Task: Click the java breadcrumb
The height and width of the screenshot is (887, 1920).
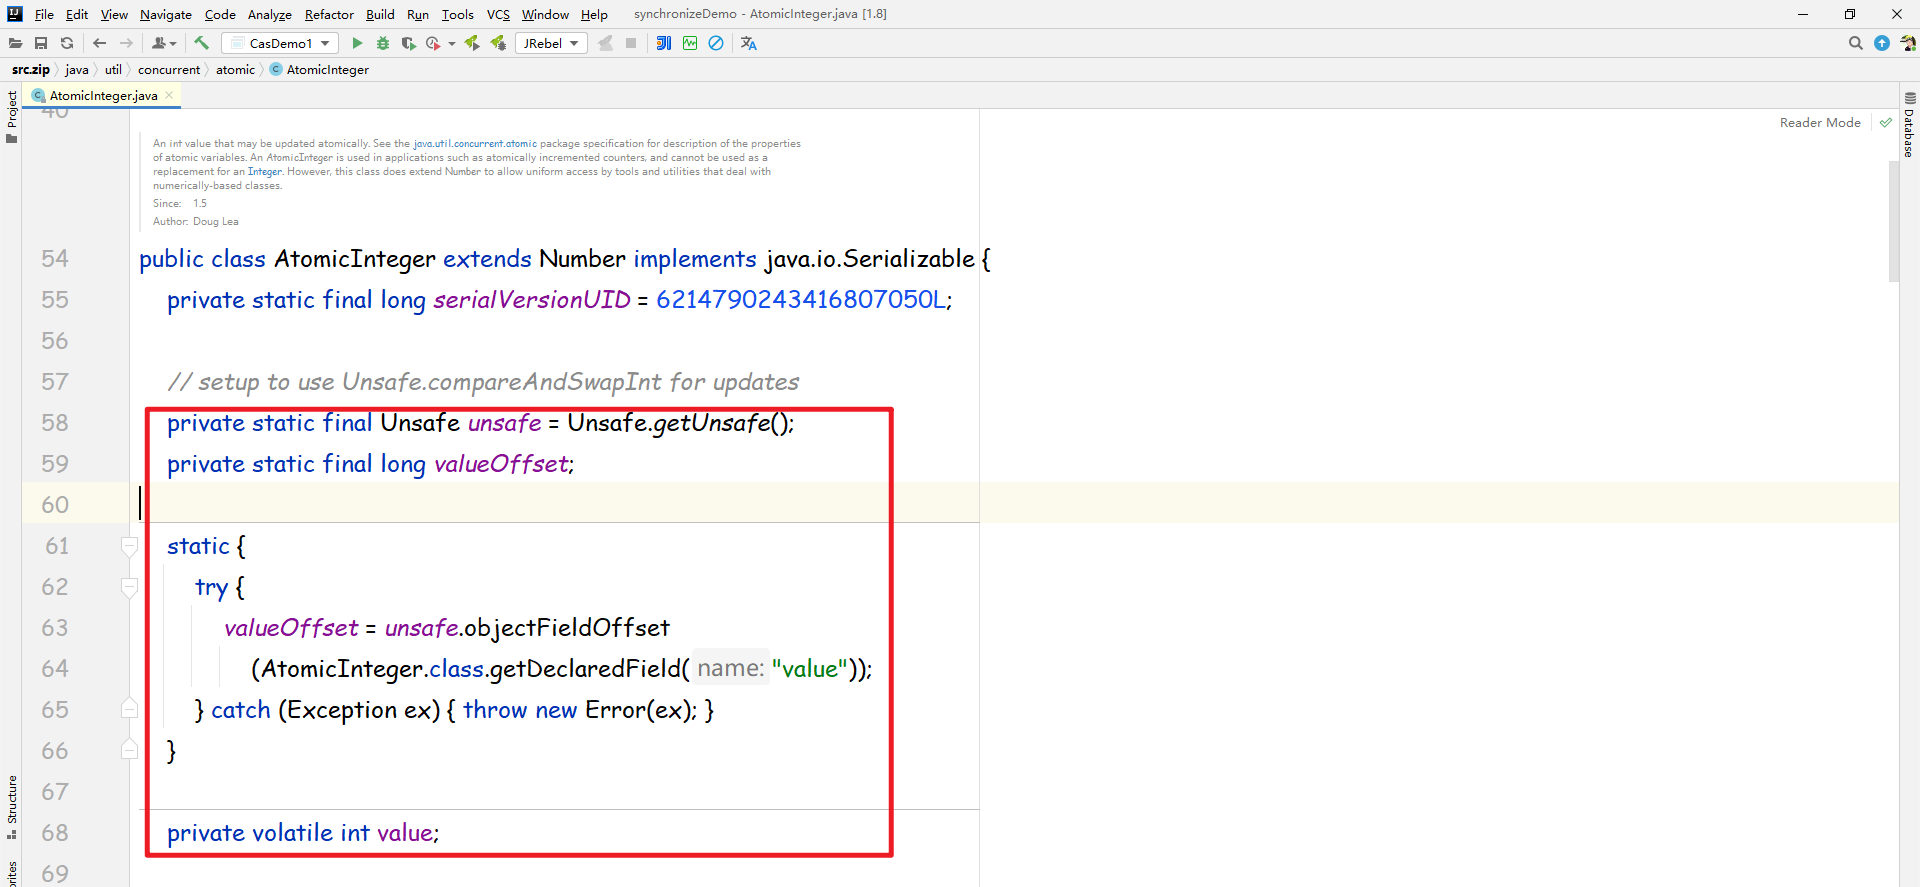Action: coord(77,70)
